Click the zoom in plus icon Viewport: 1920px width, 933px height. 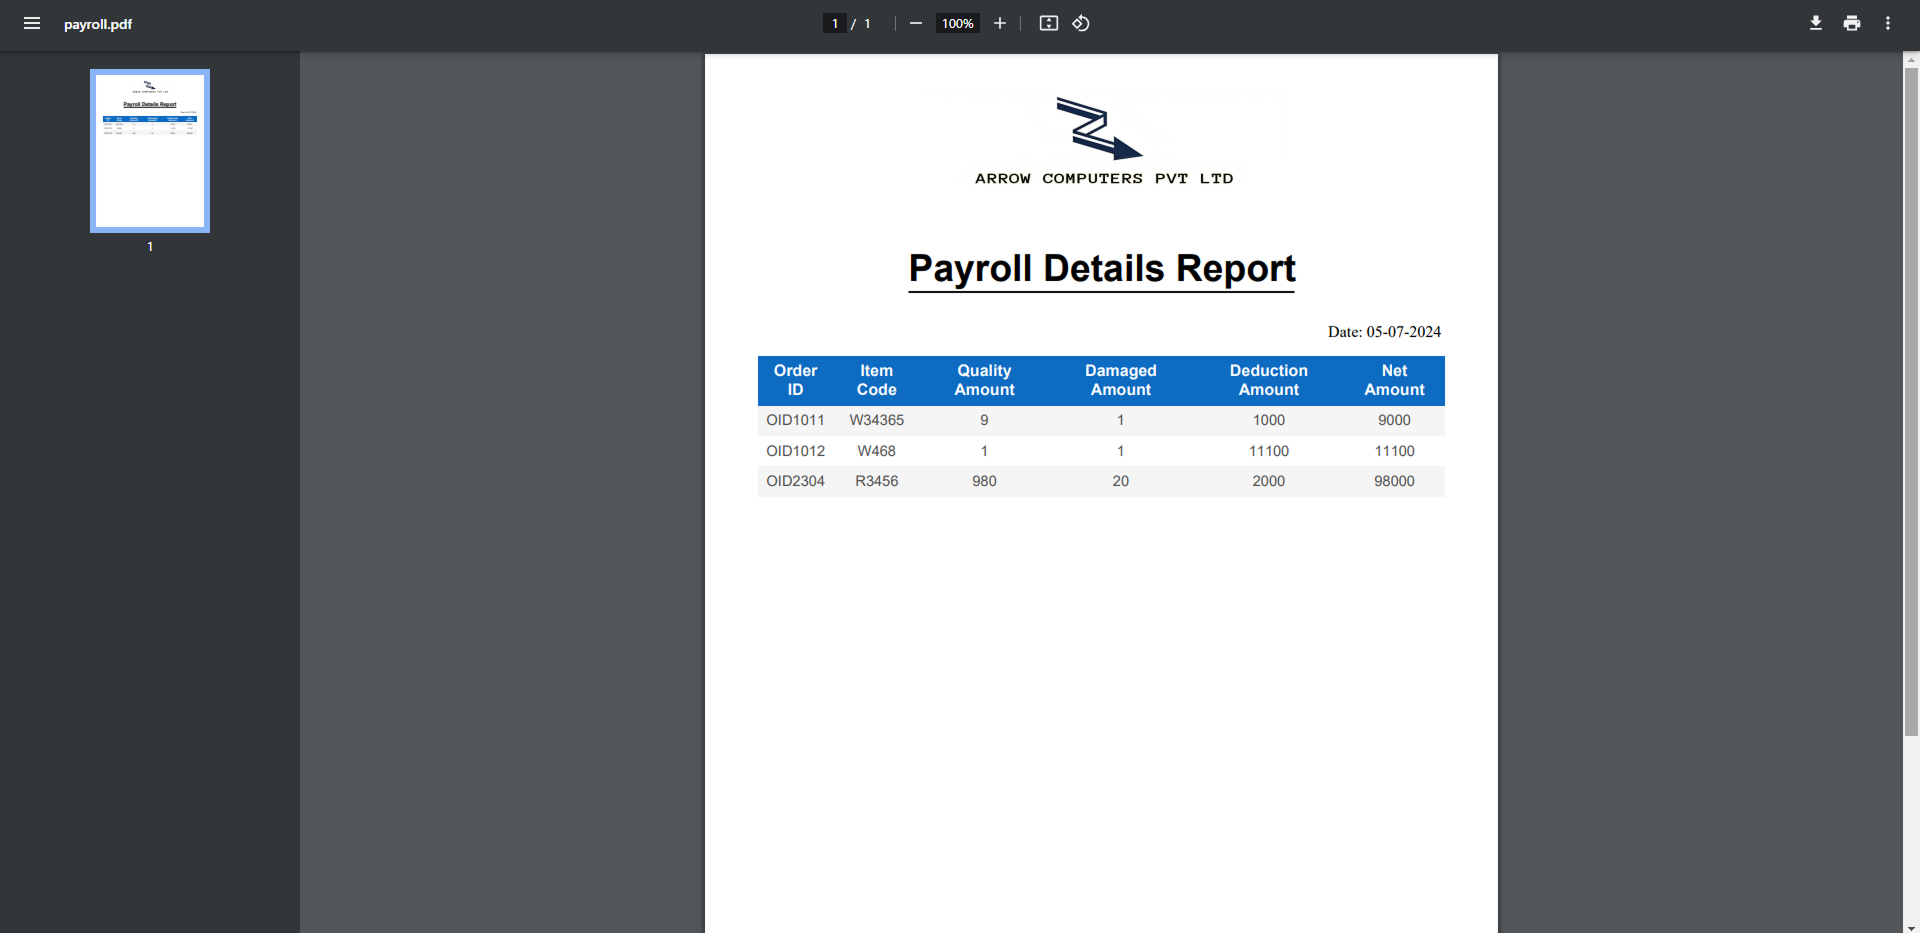pos(999,23)
